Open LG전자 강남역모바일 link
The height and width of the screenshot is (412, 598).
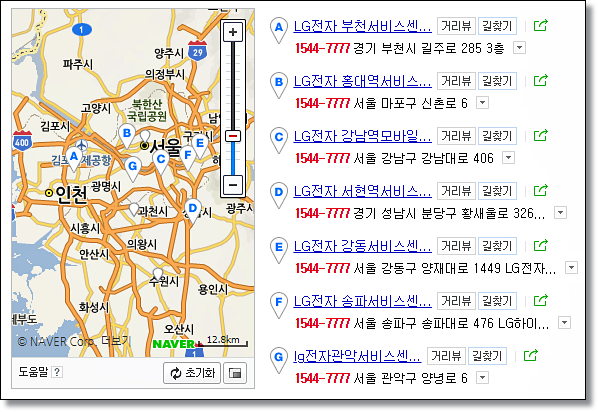tap(362, 136)
